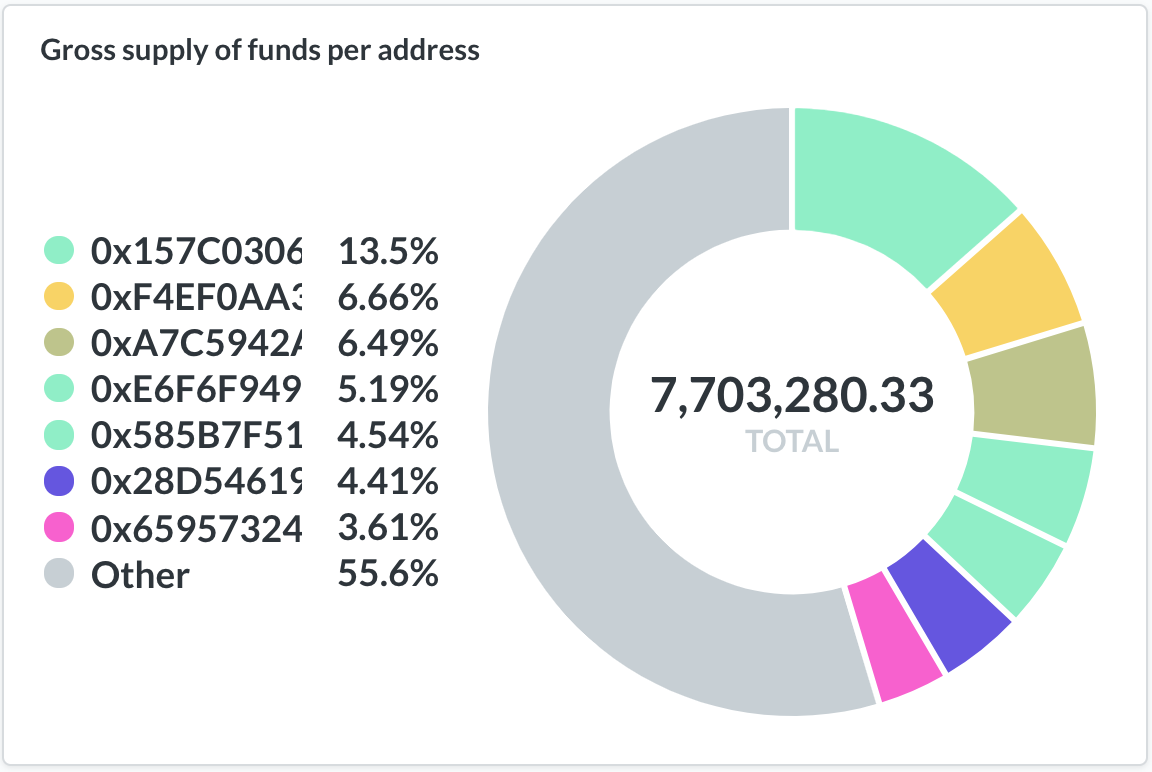Click the green dot beside 0x157C0306
Screen dimensions: 1152x772
point(60,251)
